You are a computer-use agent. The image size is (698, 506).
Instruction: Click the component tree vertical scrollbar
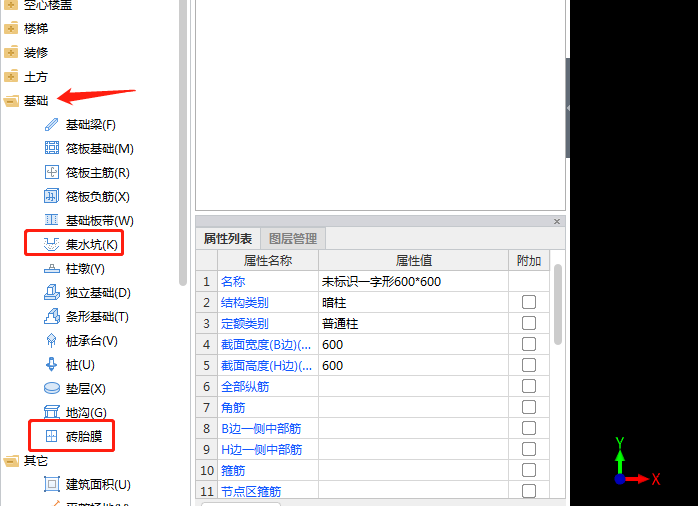183,142
